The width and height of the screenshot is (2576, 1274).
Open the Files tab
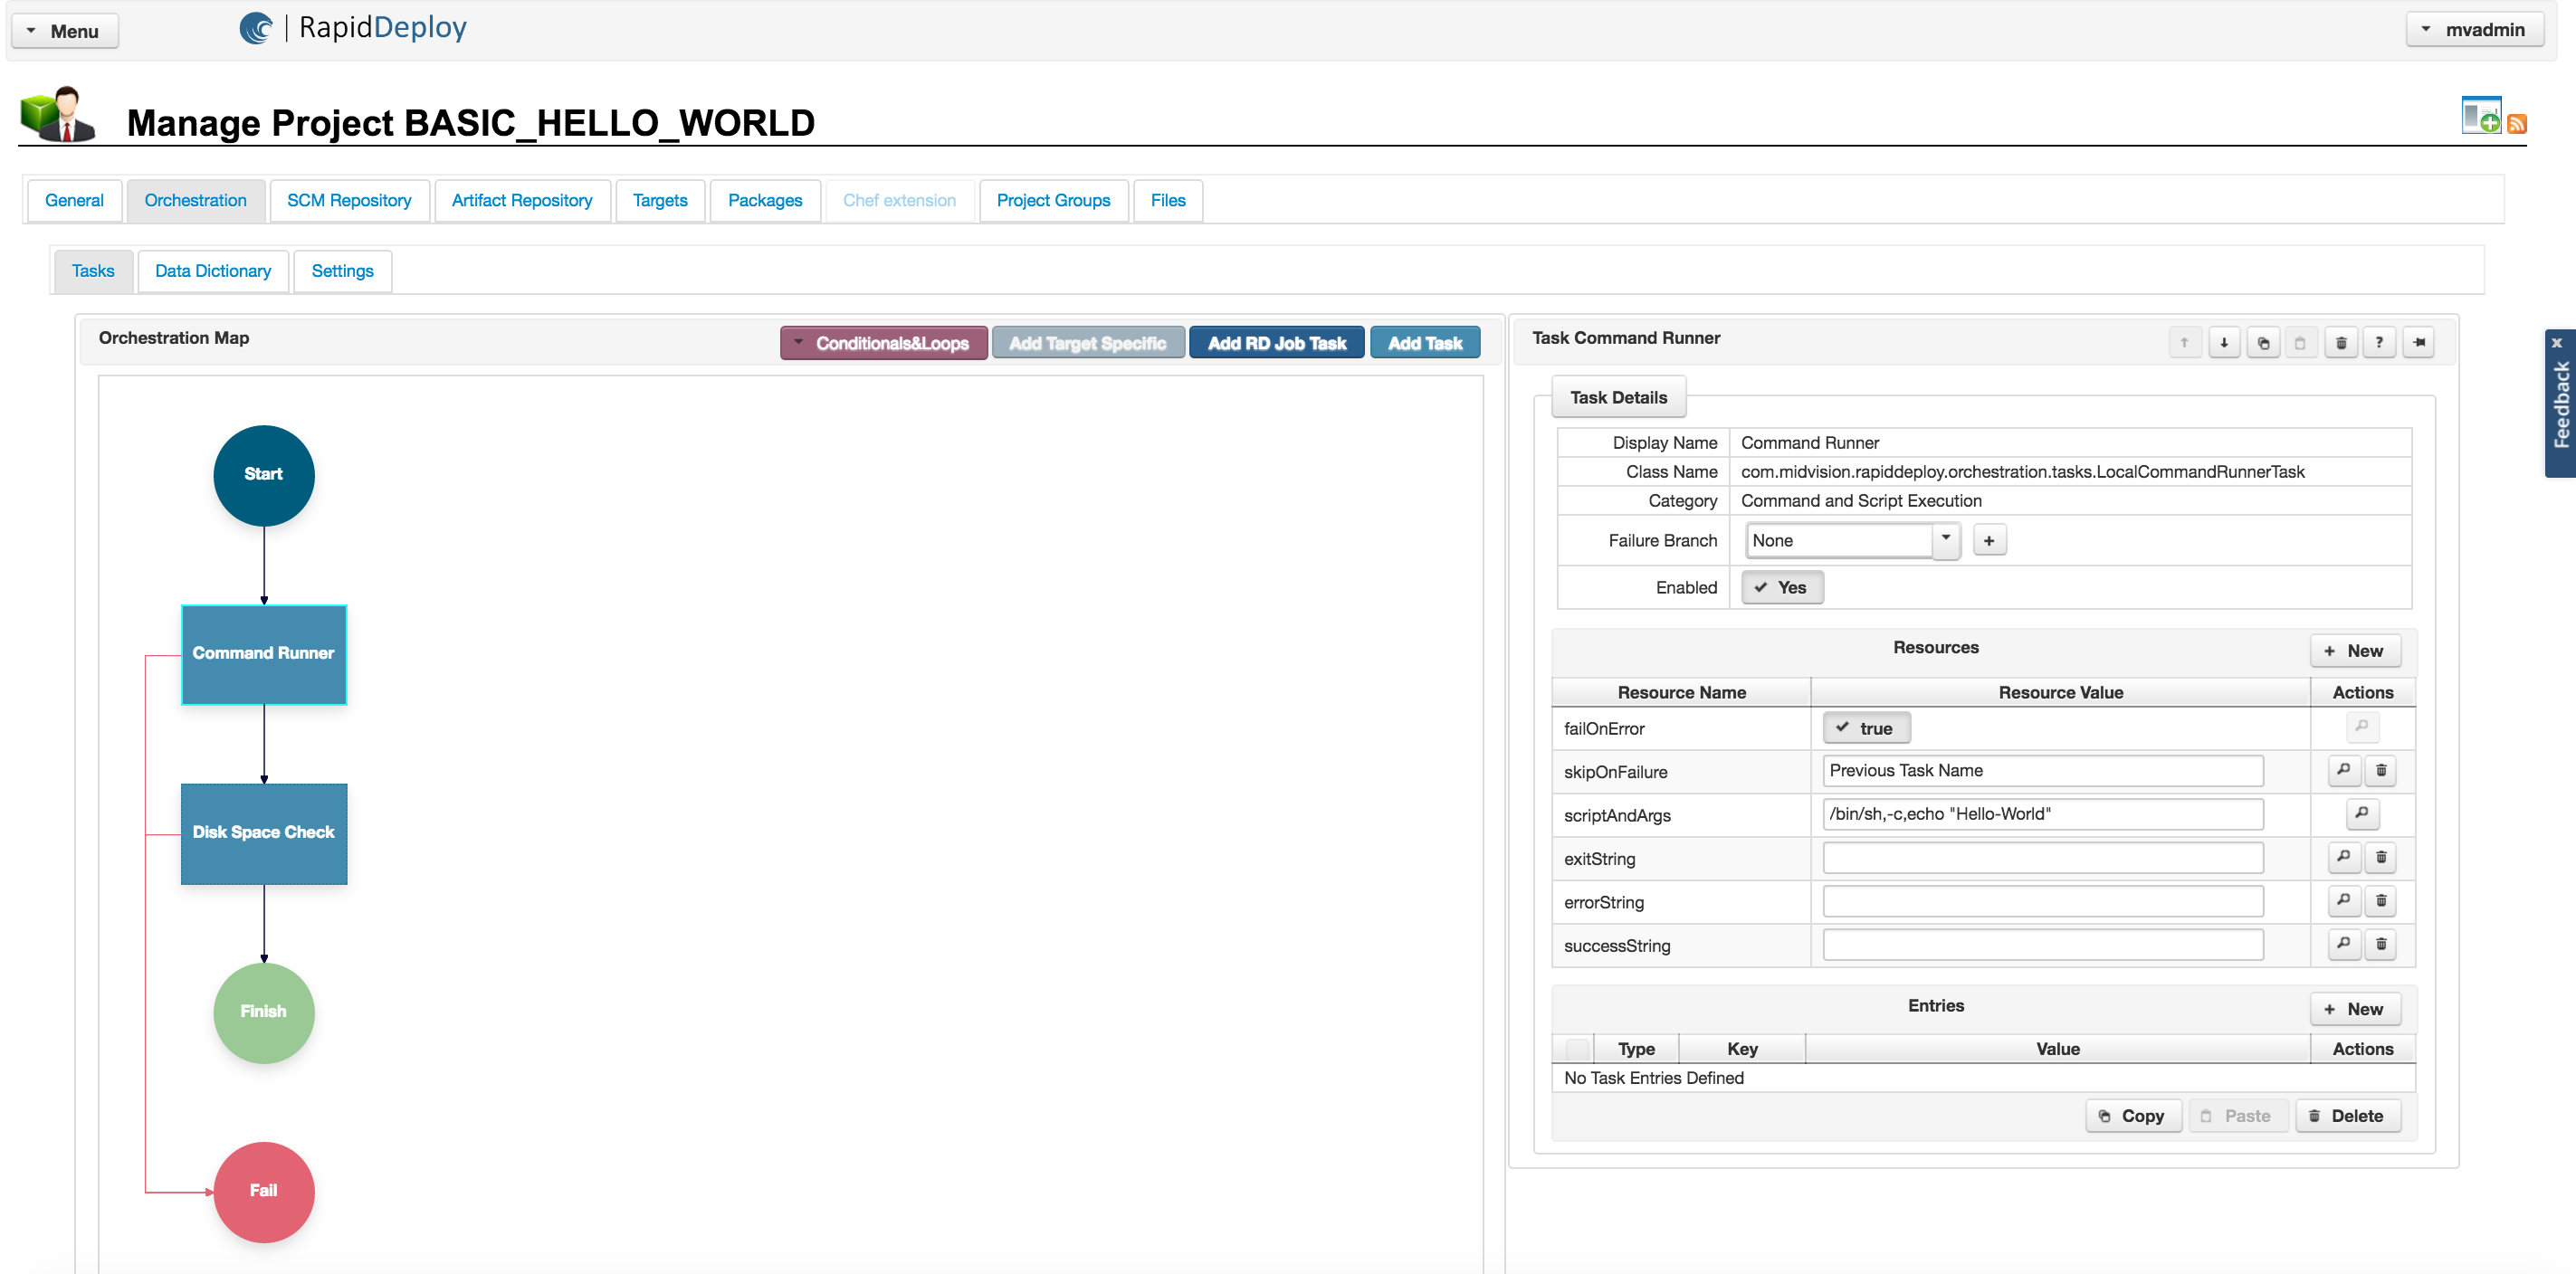[x=1167, y=201]
